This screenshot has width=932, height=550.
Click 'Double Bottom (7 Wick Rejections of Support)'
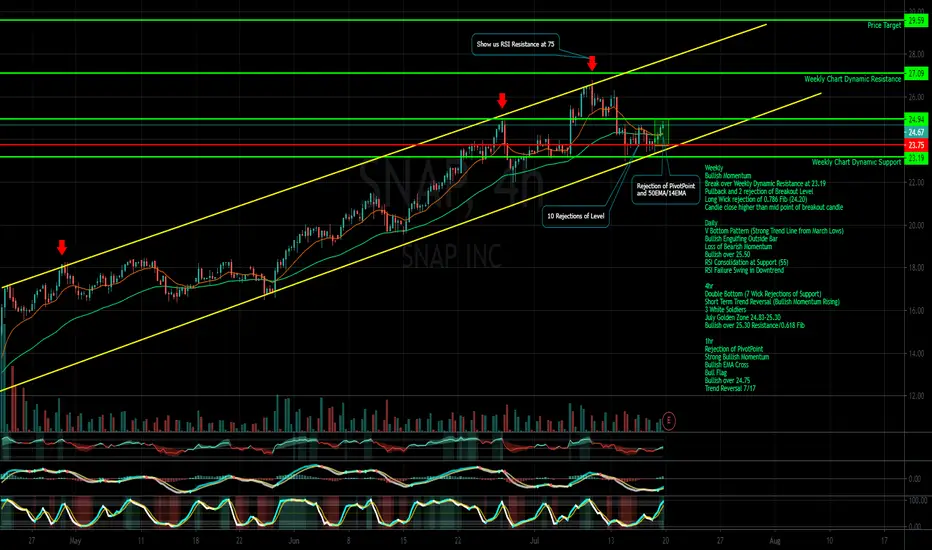click(x=763, y=294)
